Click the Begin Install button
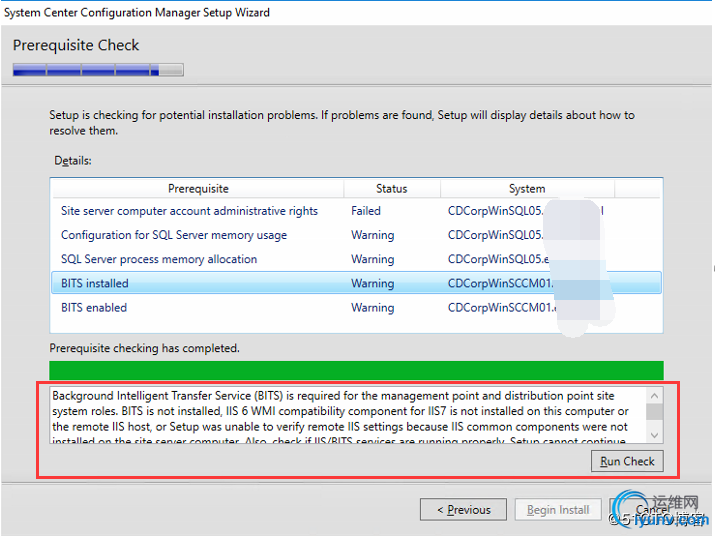715x536 pixels. point(558,509)
